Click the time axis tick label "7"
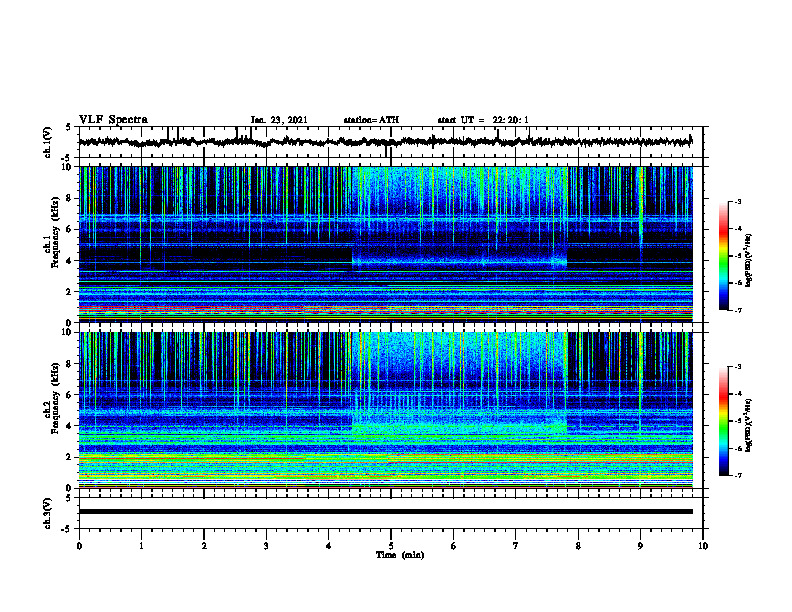Screen dimensions: 792x612 tap(516, 546)
